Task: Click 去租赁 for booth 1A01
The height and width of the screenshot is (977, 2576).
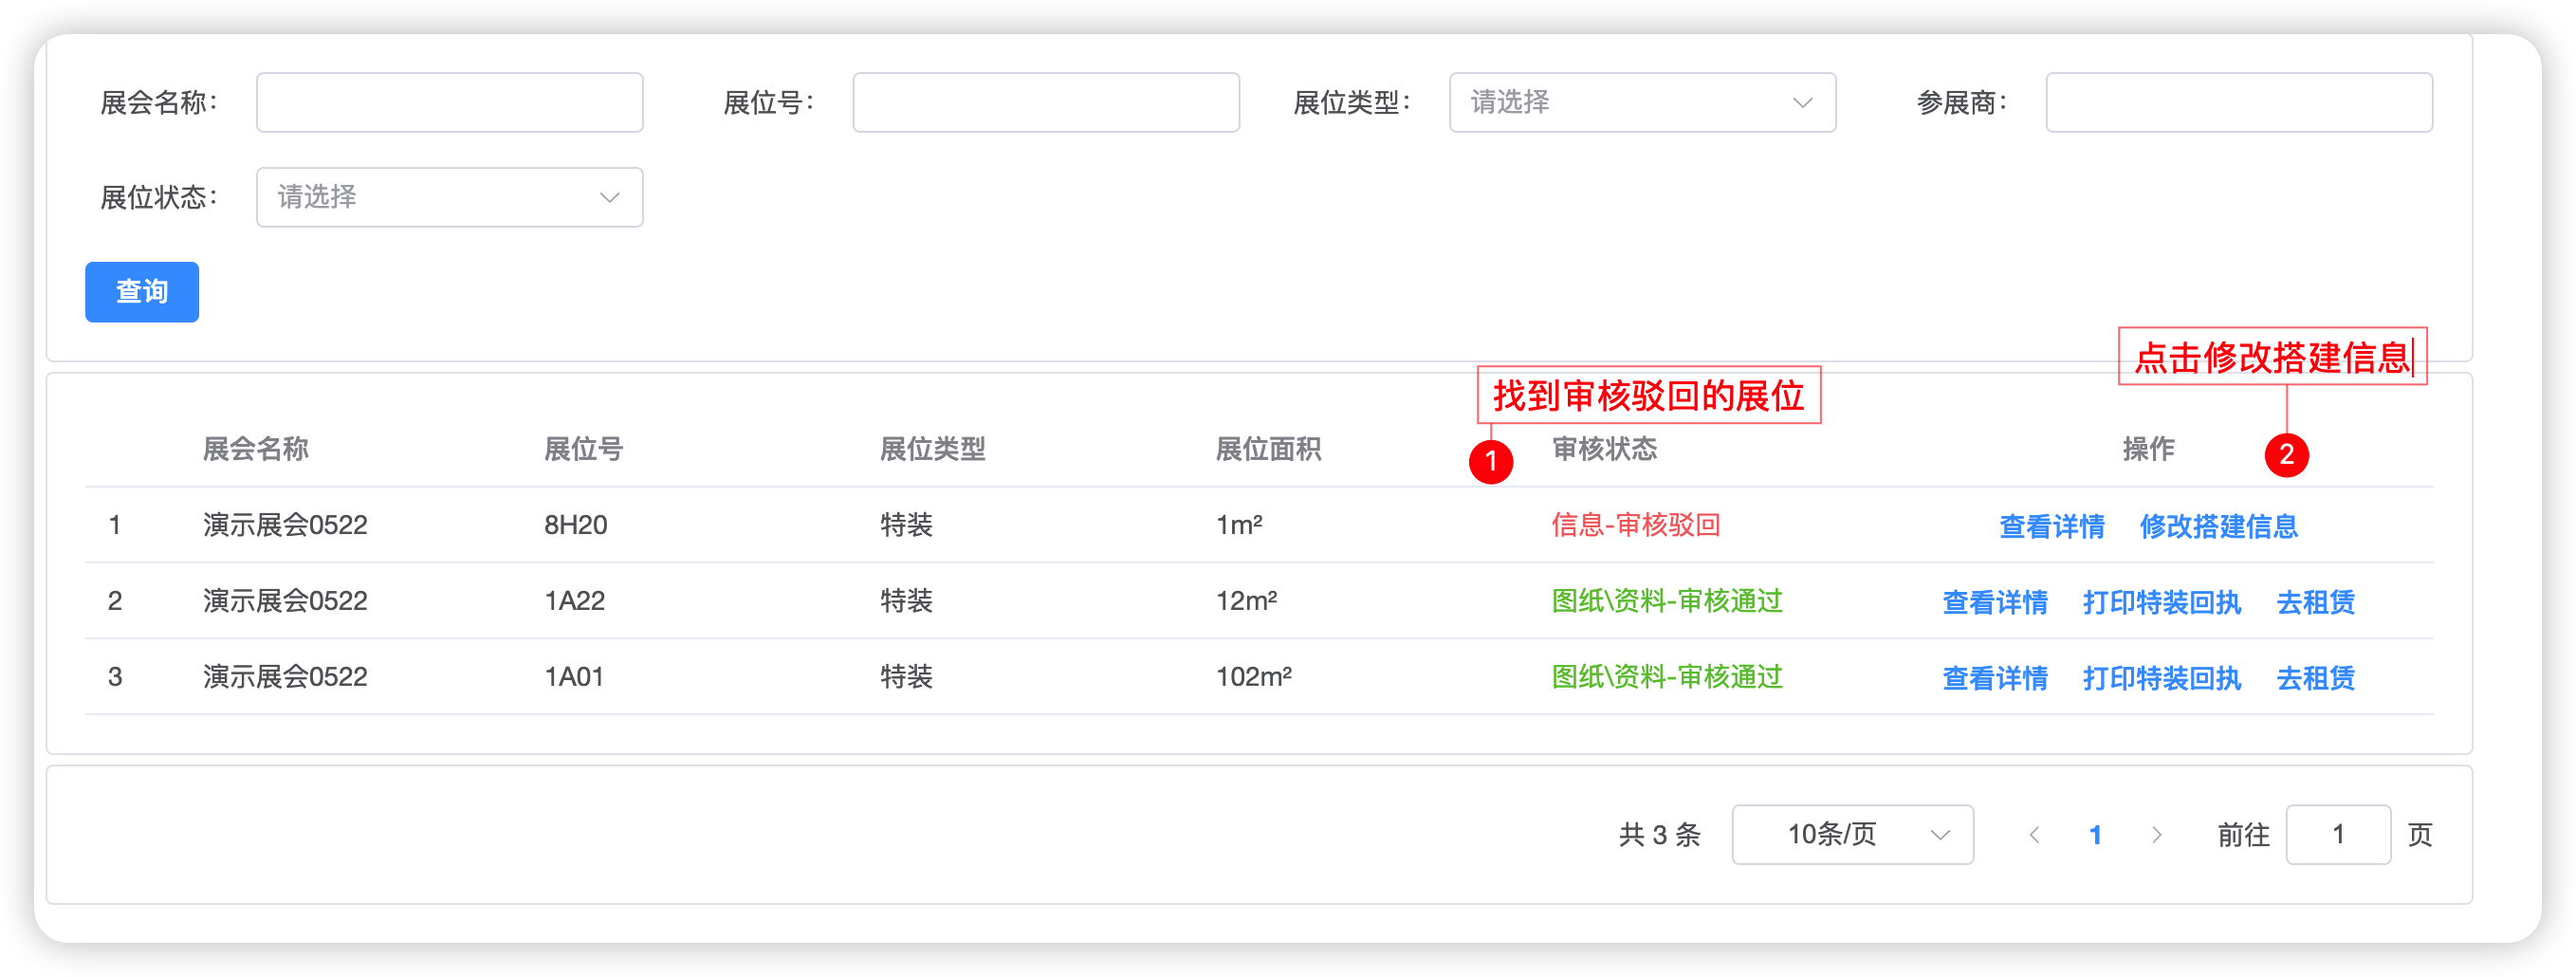Action: tap(2315, 678)
